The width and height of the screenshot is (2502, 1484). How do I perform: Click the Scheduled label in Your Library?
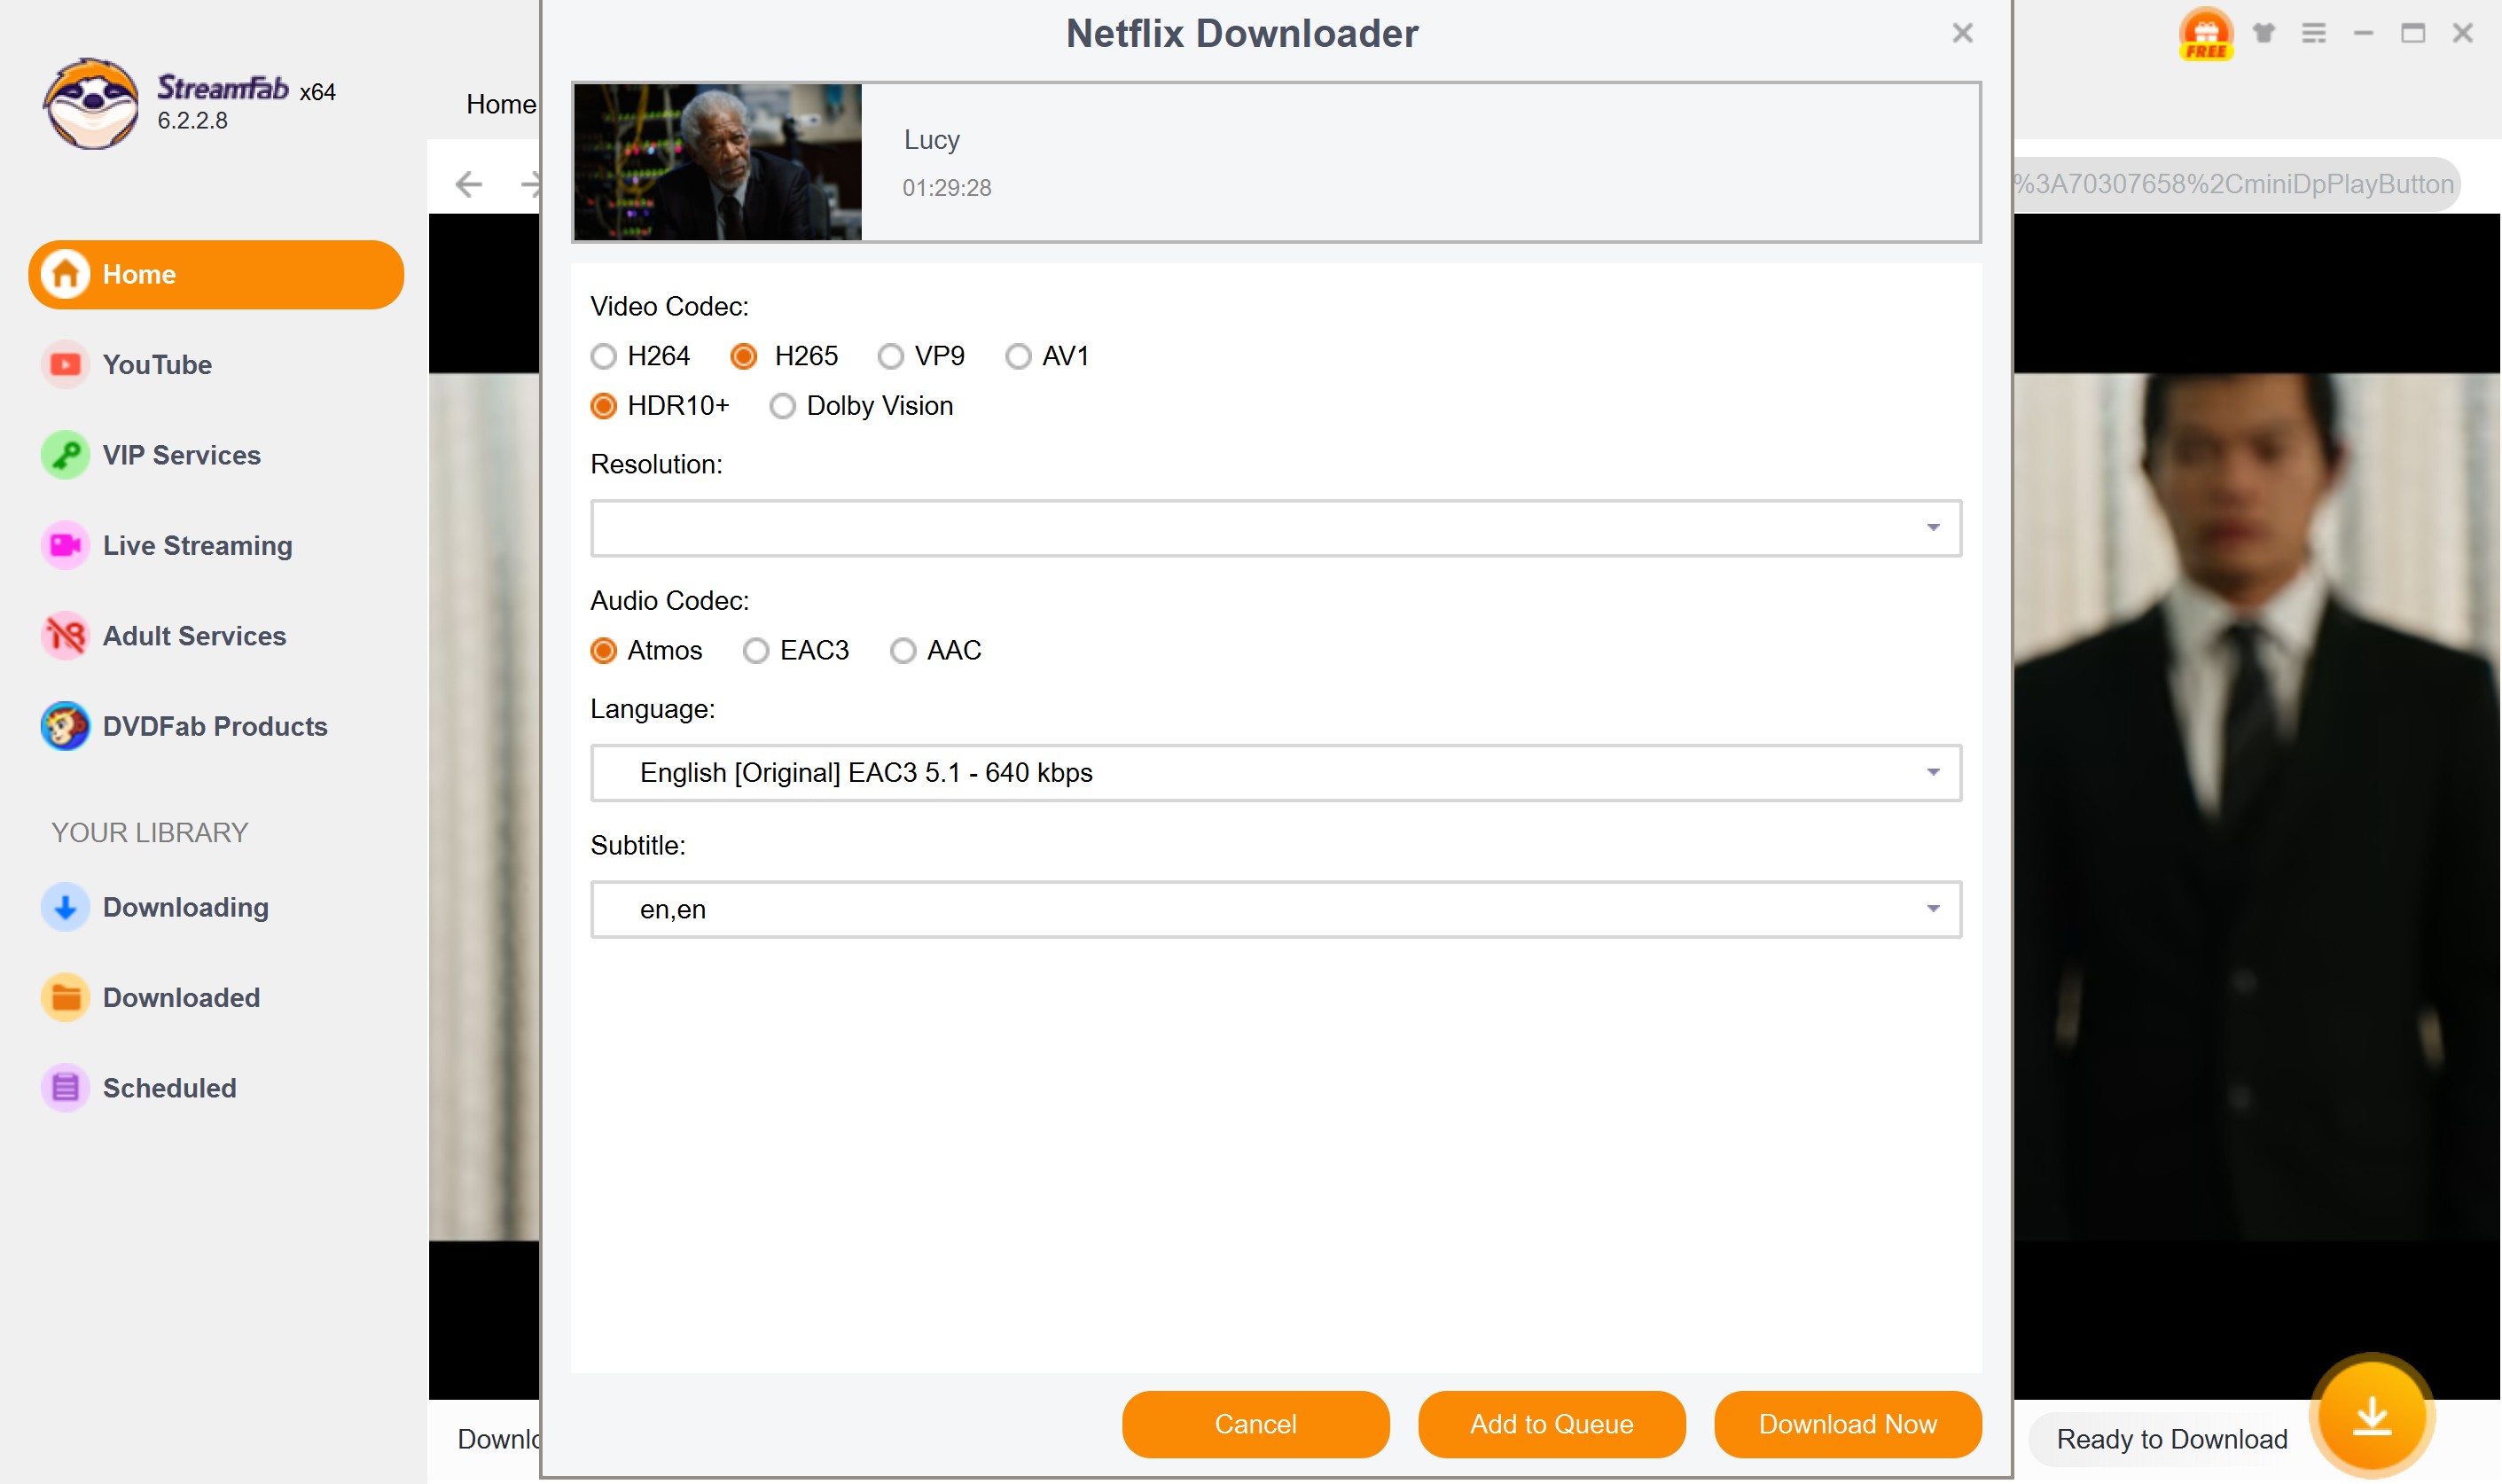(169, 1088)
